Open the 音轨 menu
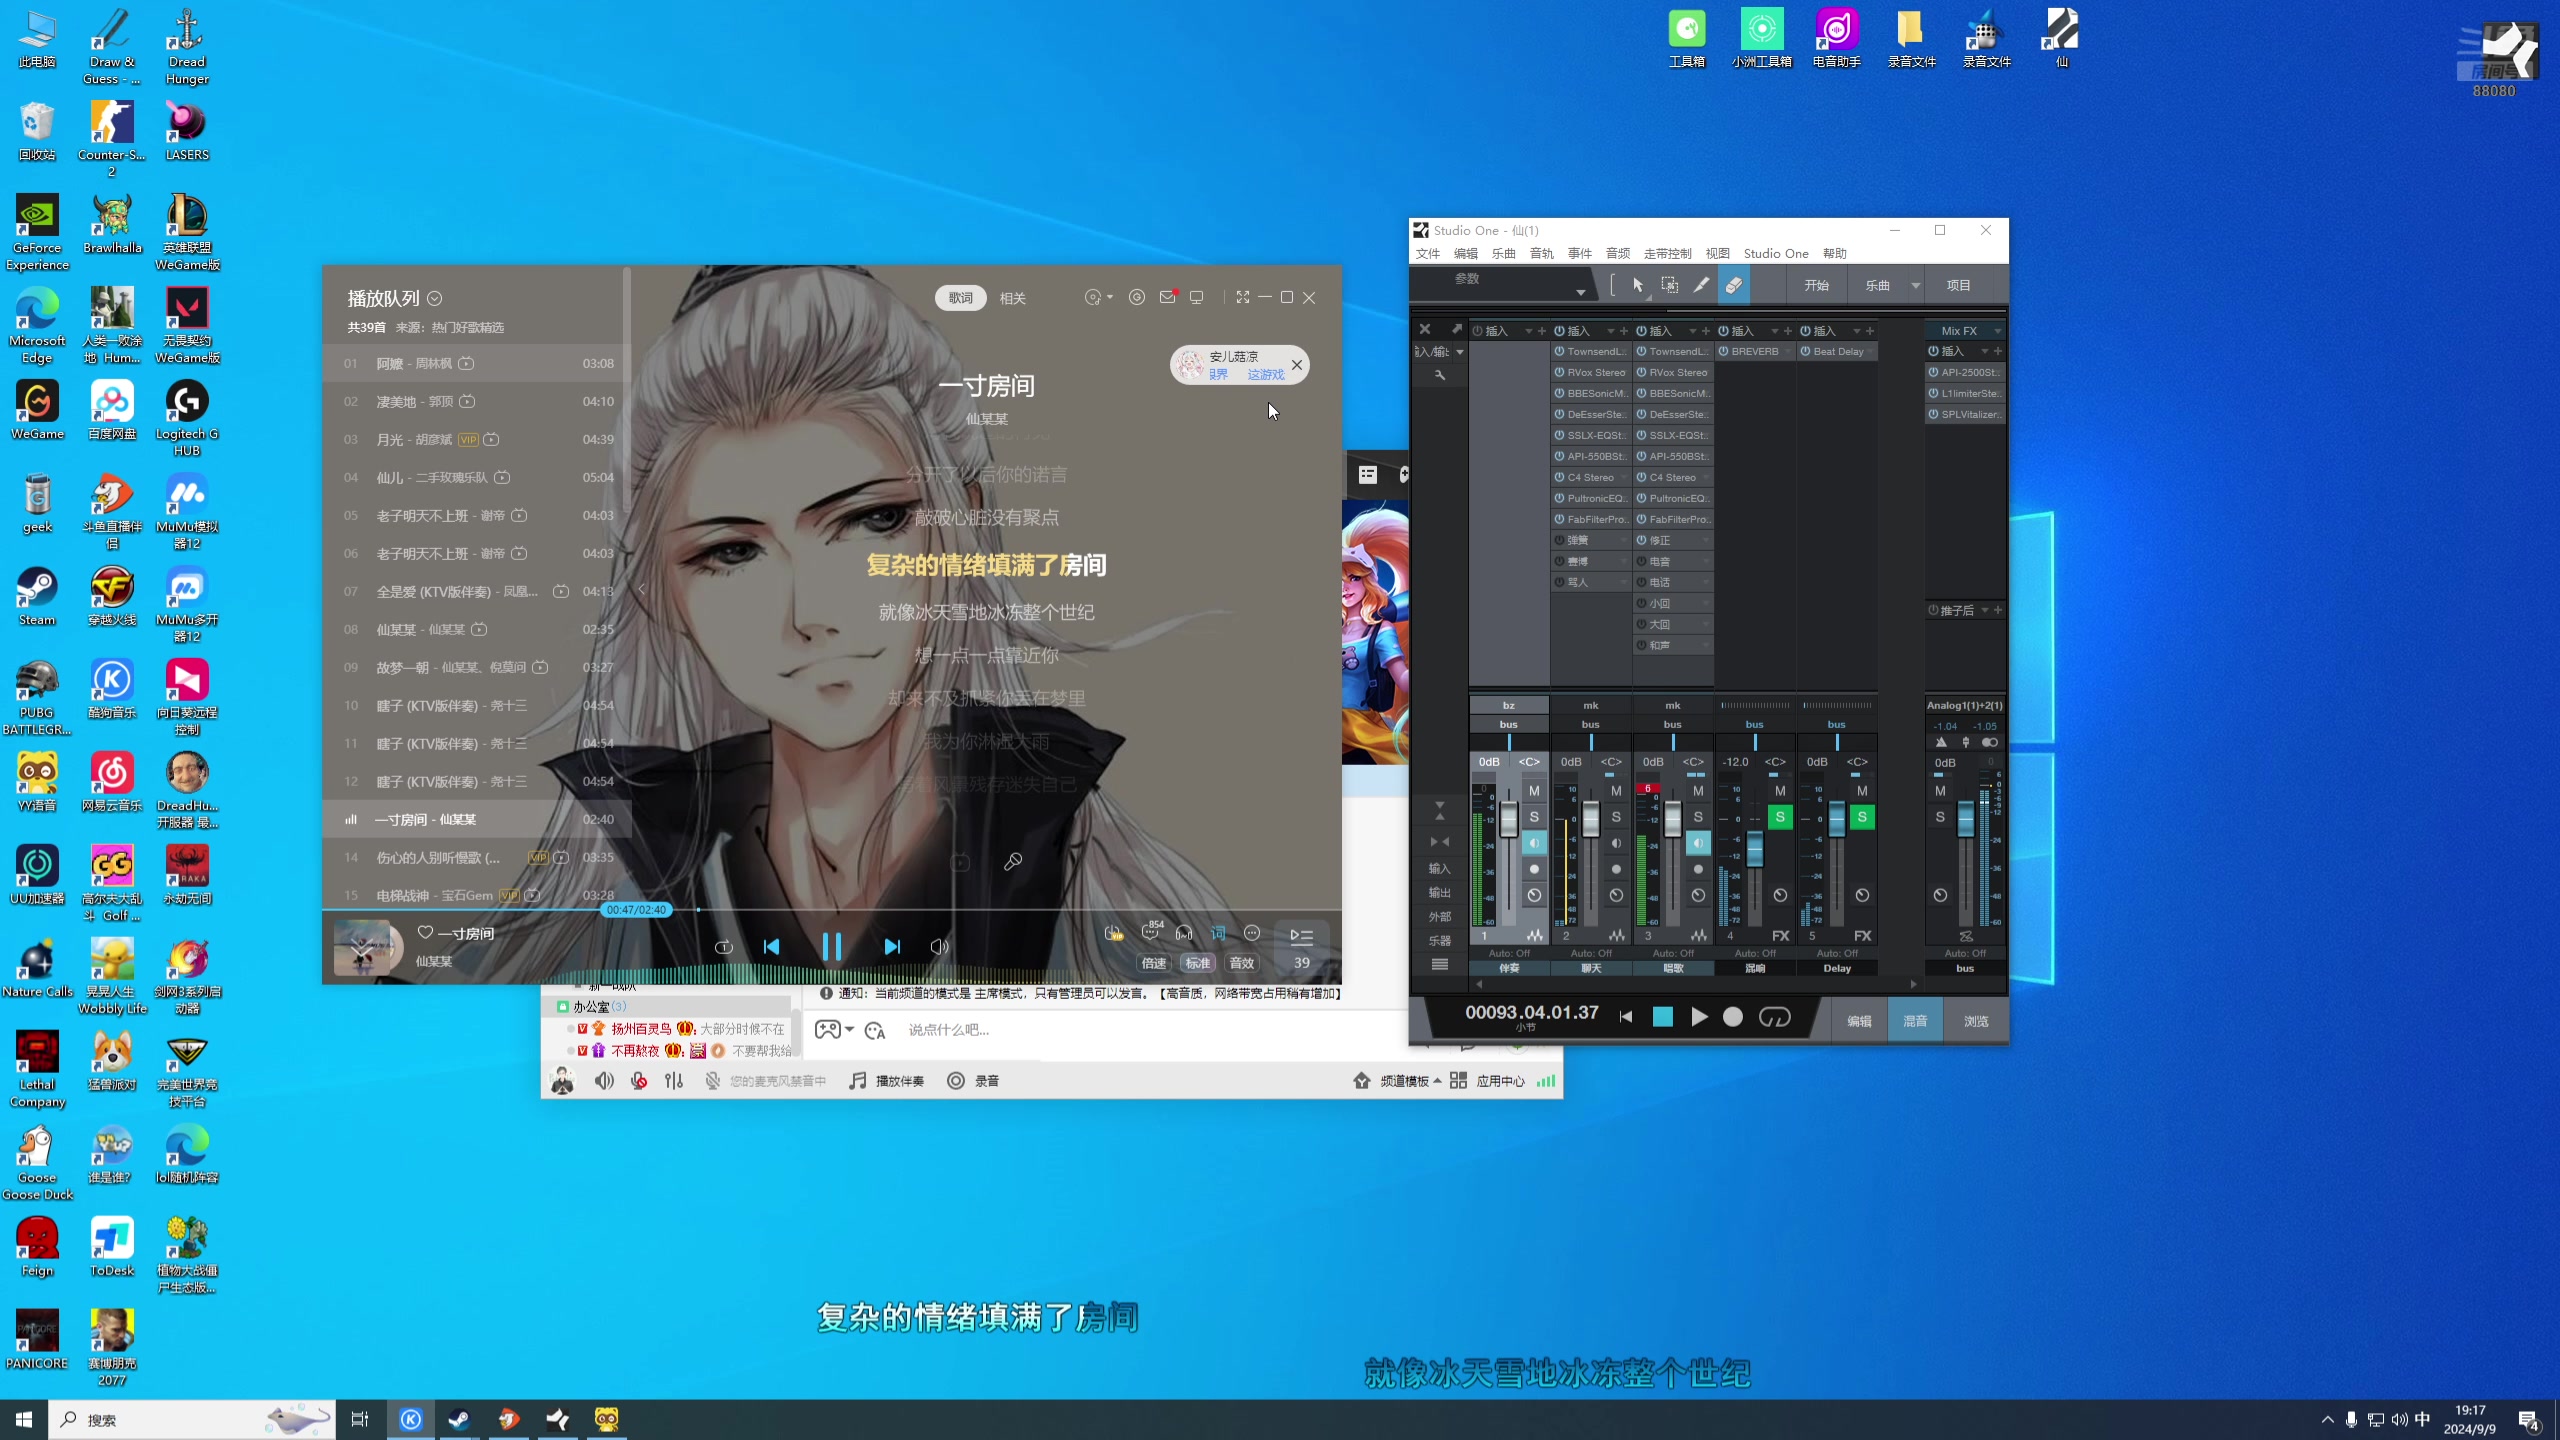The image size is (2560, 1440). click(x=1542, y=254)
